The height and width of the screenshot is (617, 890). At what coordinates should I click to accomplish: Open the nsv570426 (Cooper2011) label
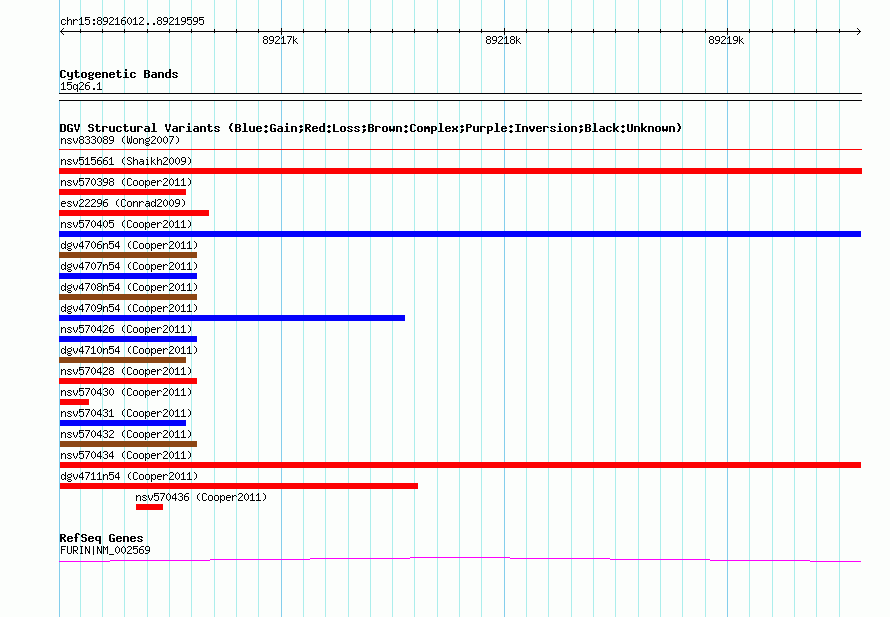[x=126, y=329]
